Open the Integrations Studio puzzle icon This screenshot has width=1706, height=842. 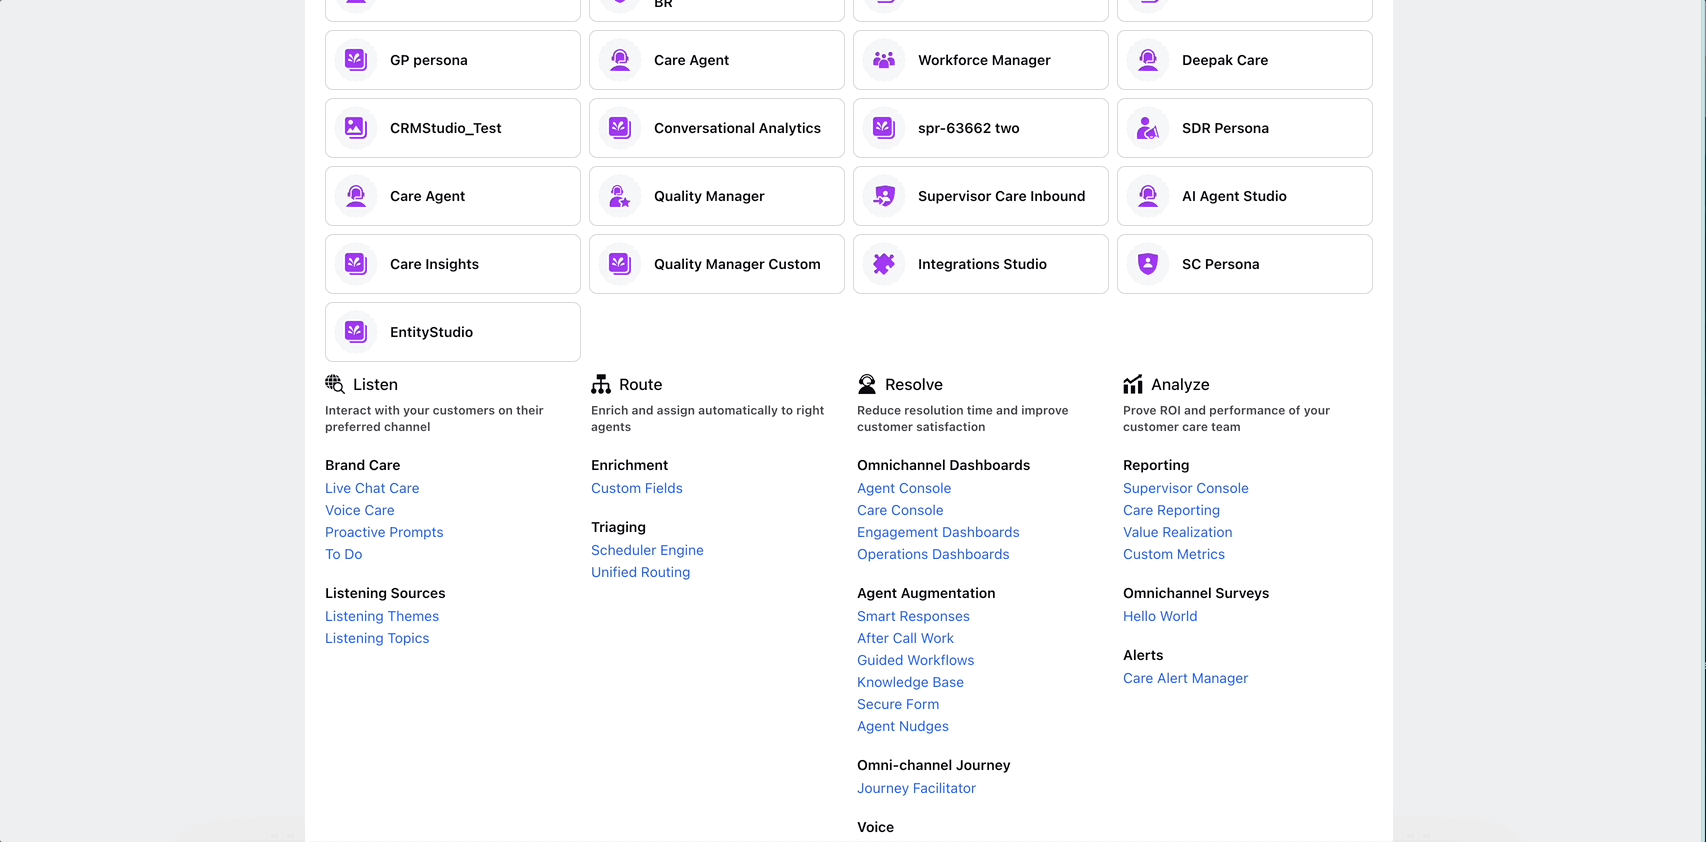point(884,264)
